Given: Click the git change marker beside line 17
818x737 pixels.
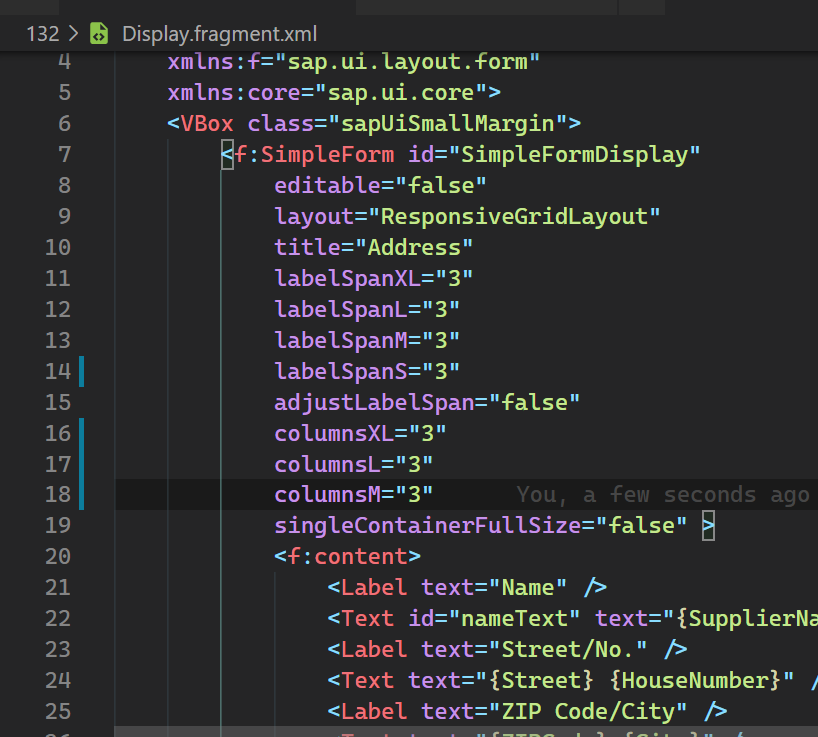Looking at the screenshot, I should (x=81, y=464).
